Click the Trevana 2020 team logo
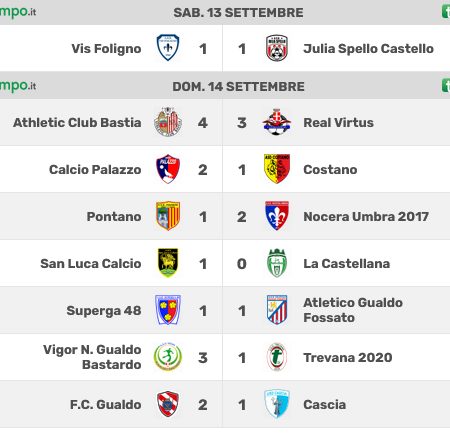The width and height of the screenshot is (450, 436). click(277, 357)
